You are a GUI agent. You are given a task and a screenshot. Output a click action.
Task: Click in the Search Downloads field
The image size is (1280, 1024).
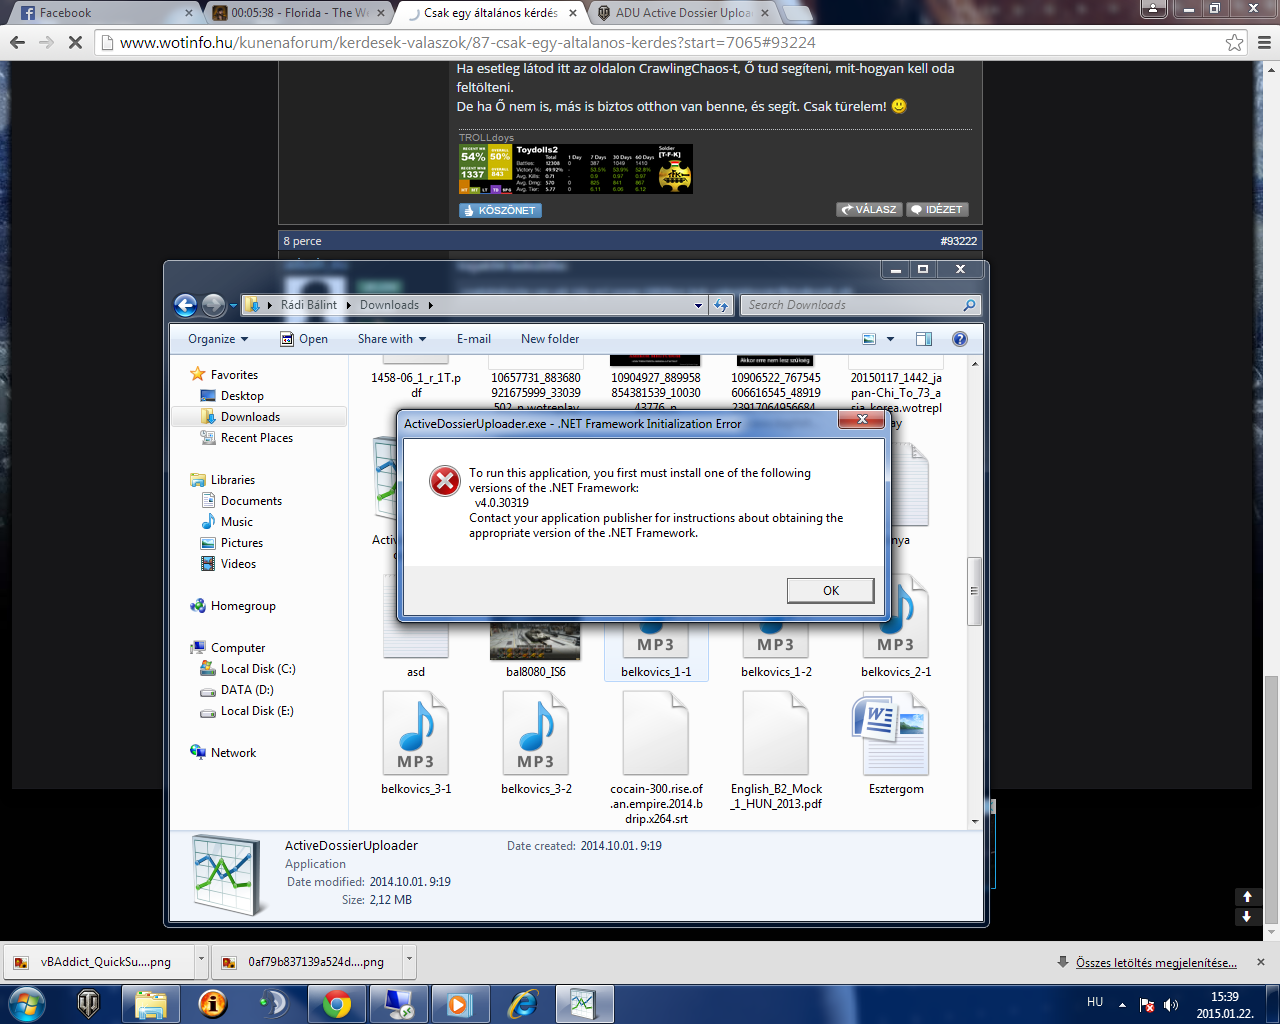click(850, 305)
